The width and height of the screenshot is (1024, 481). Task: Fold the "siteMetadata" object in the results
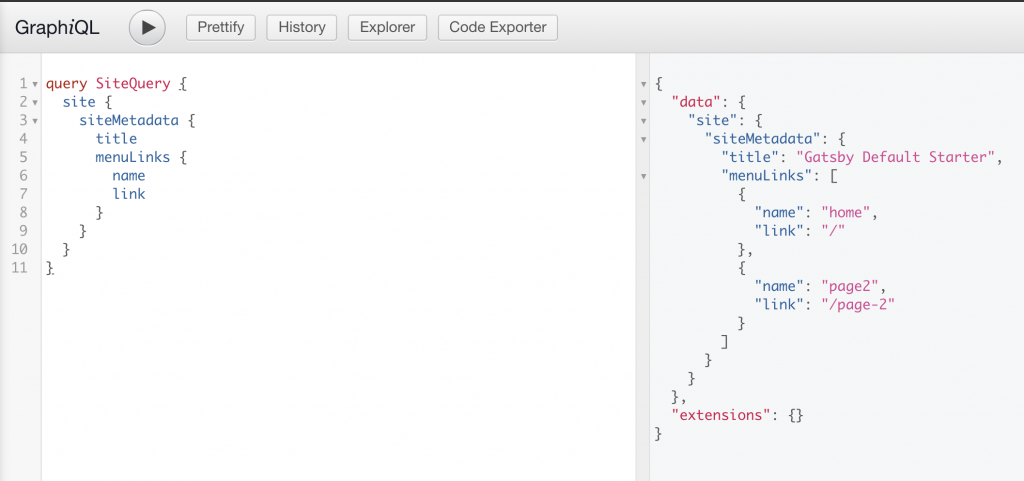click(x=643, y=138)
